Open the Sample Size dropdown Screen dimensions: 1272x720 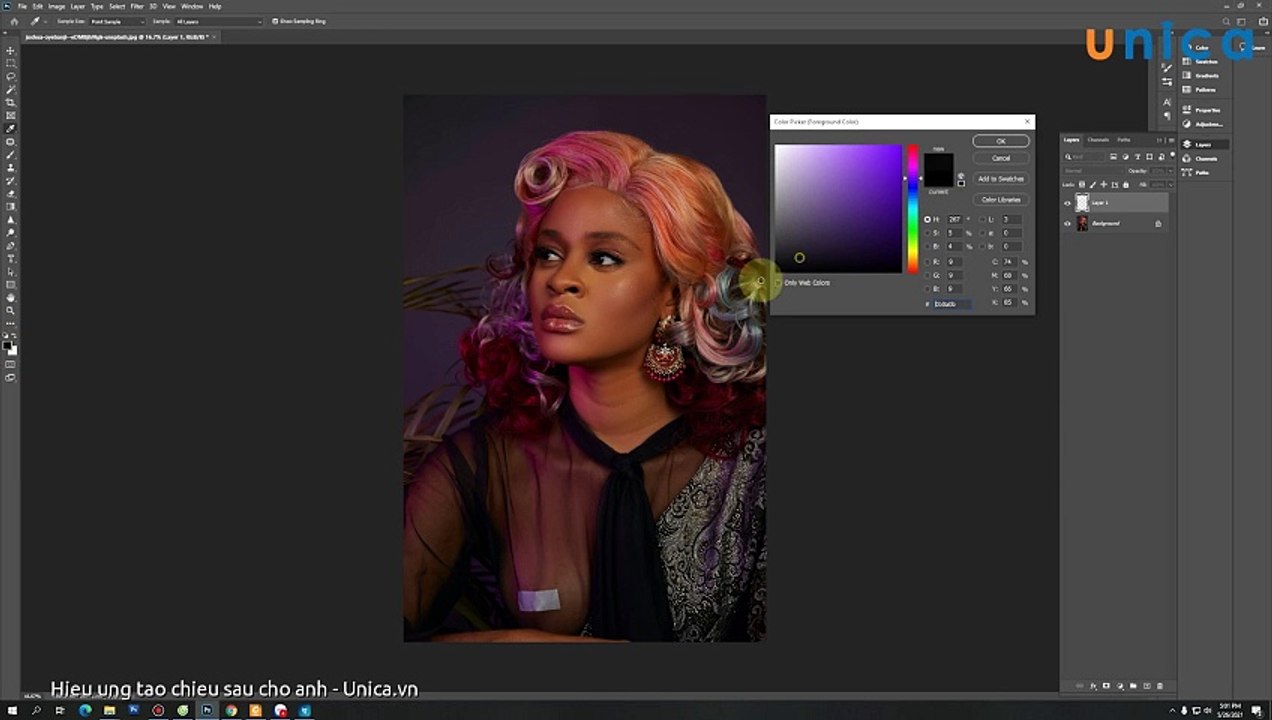coord(115,21)
